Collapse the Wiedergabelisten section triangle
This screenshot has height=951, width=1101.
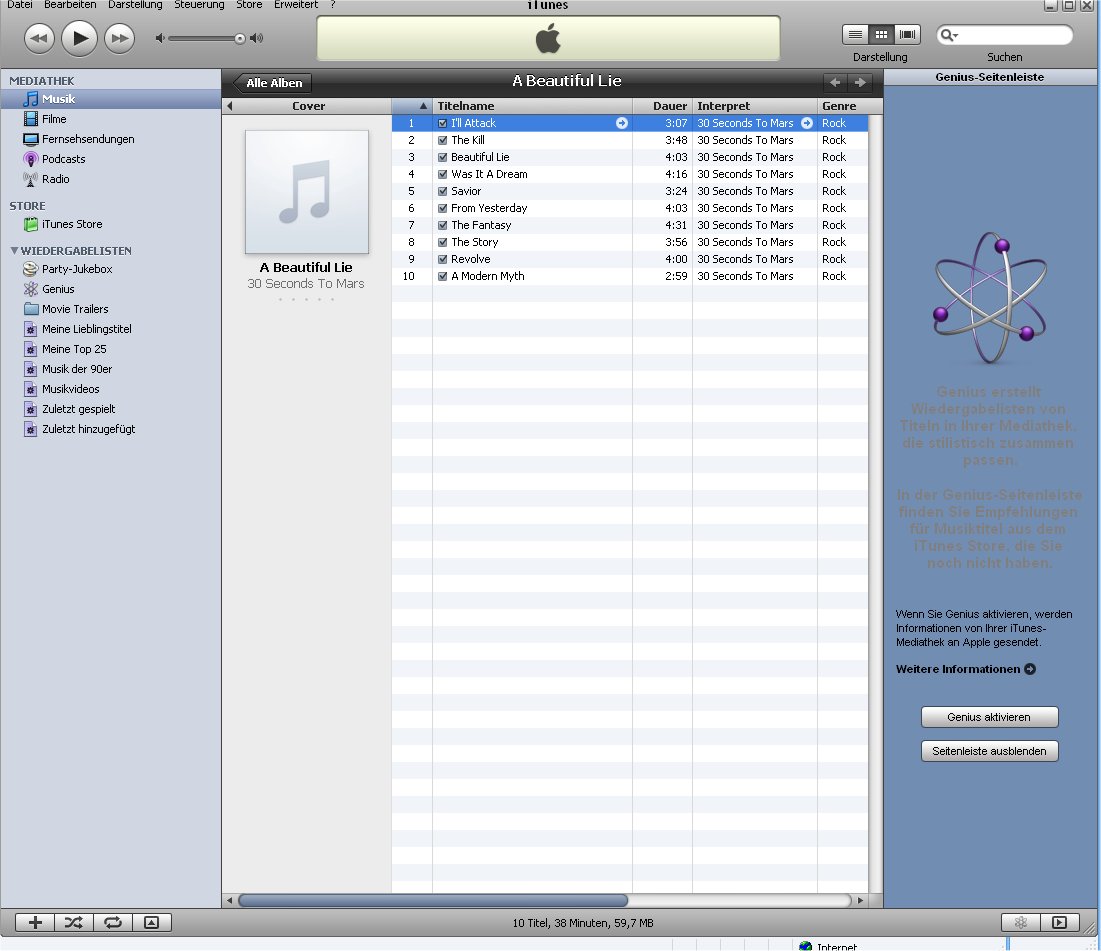point(14,251)
